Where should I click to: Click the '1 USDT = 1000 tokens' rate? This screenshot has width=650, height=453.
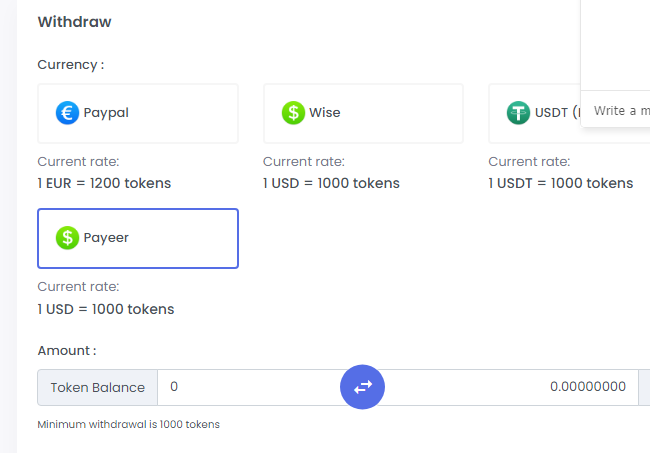click(560, 183)
